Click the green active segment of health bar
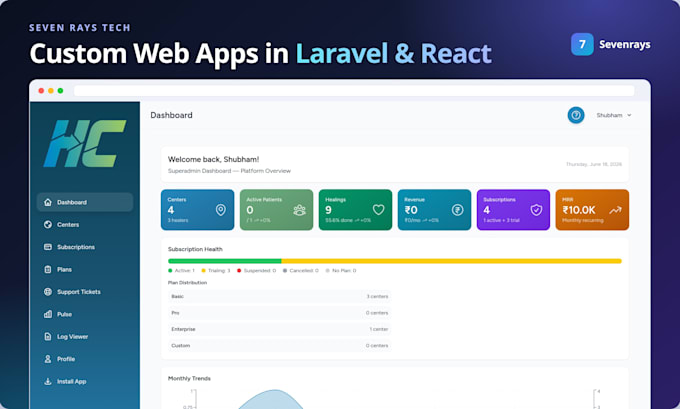Screen dimensions: 680x409 pyautogui.click(x=225, y=261)
